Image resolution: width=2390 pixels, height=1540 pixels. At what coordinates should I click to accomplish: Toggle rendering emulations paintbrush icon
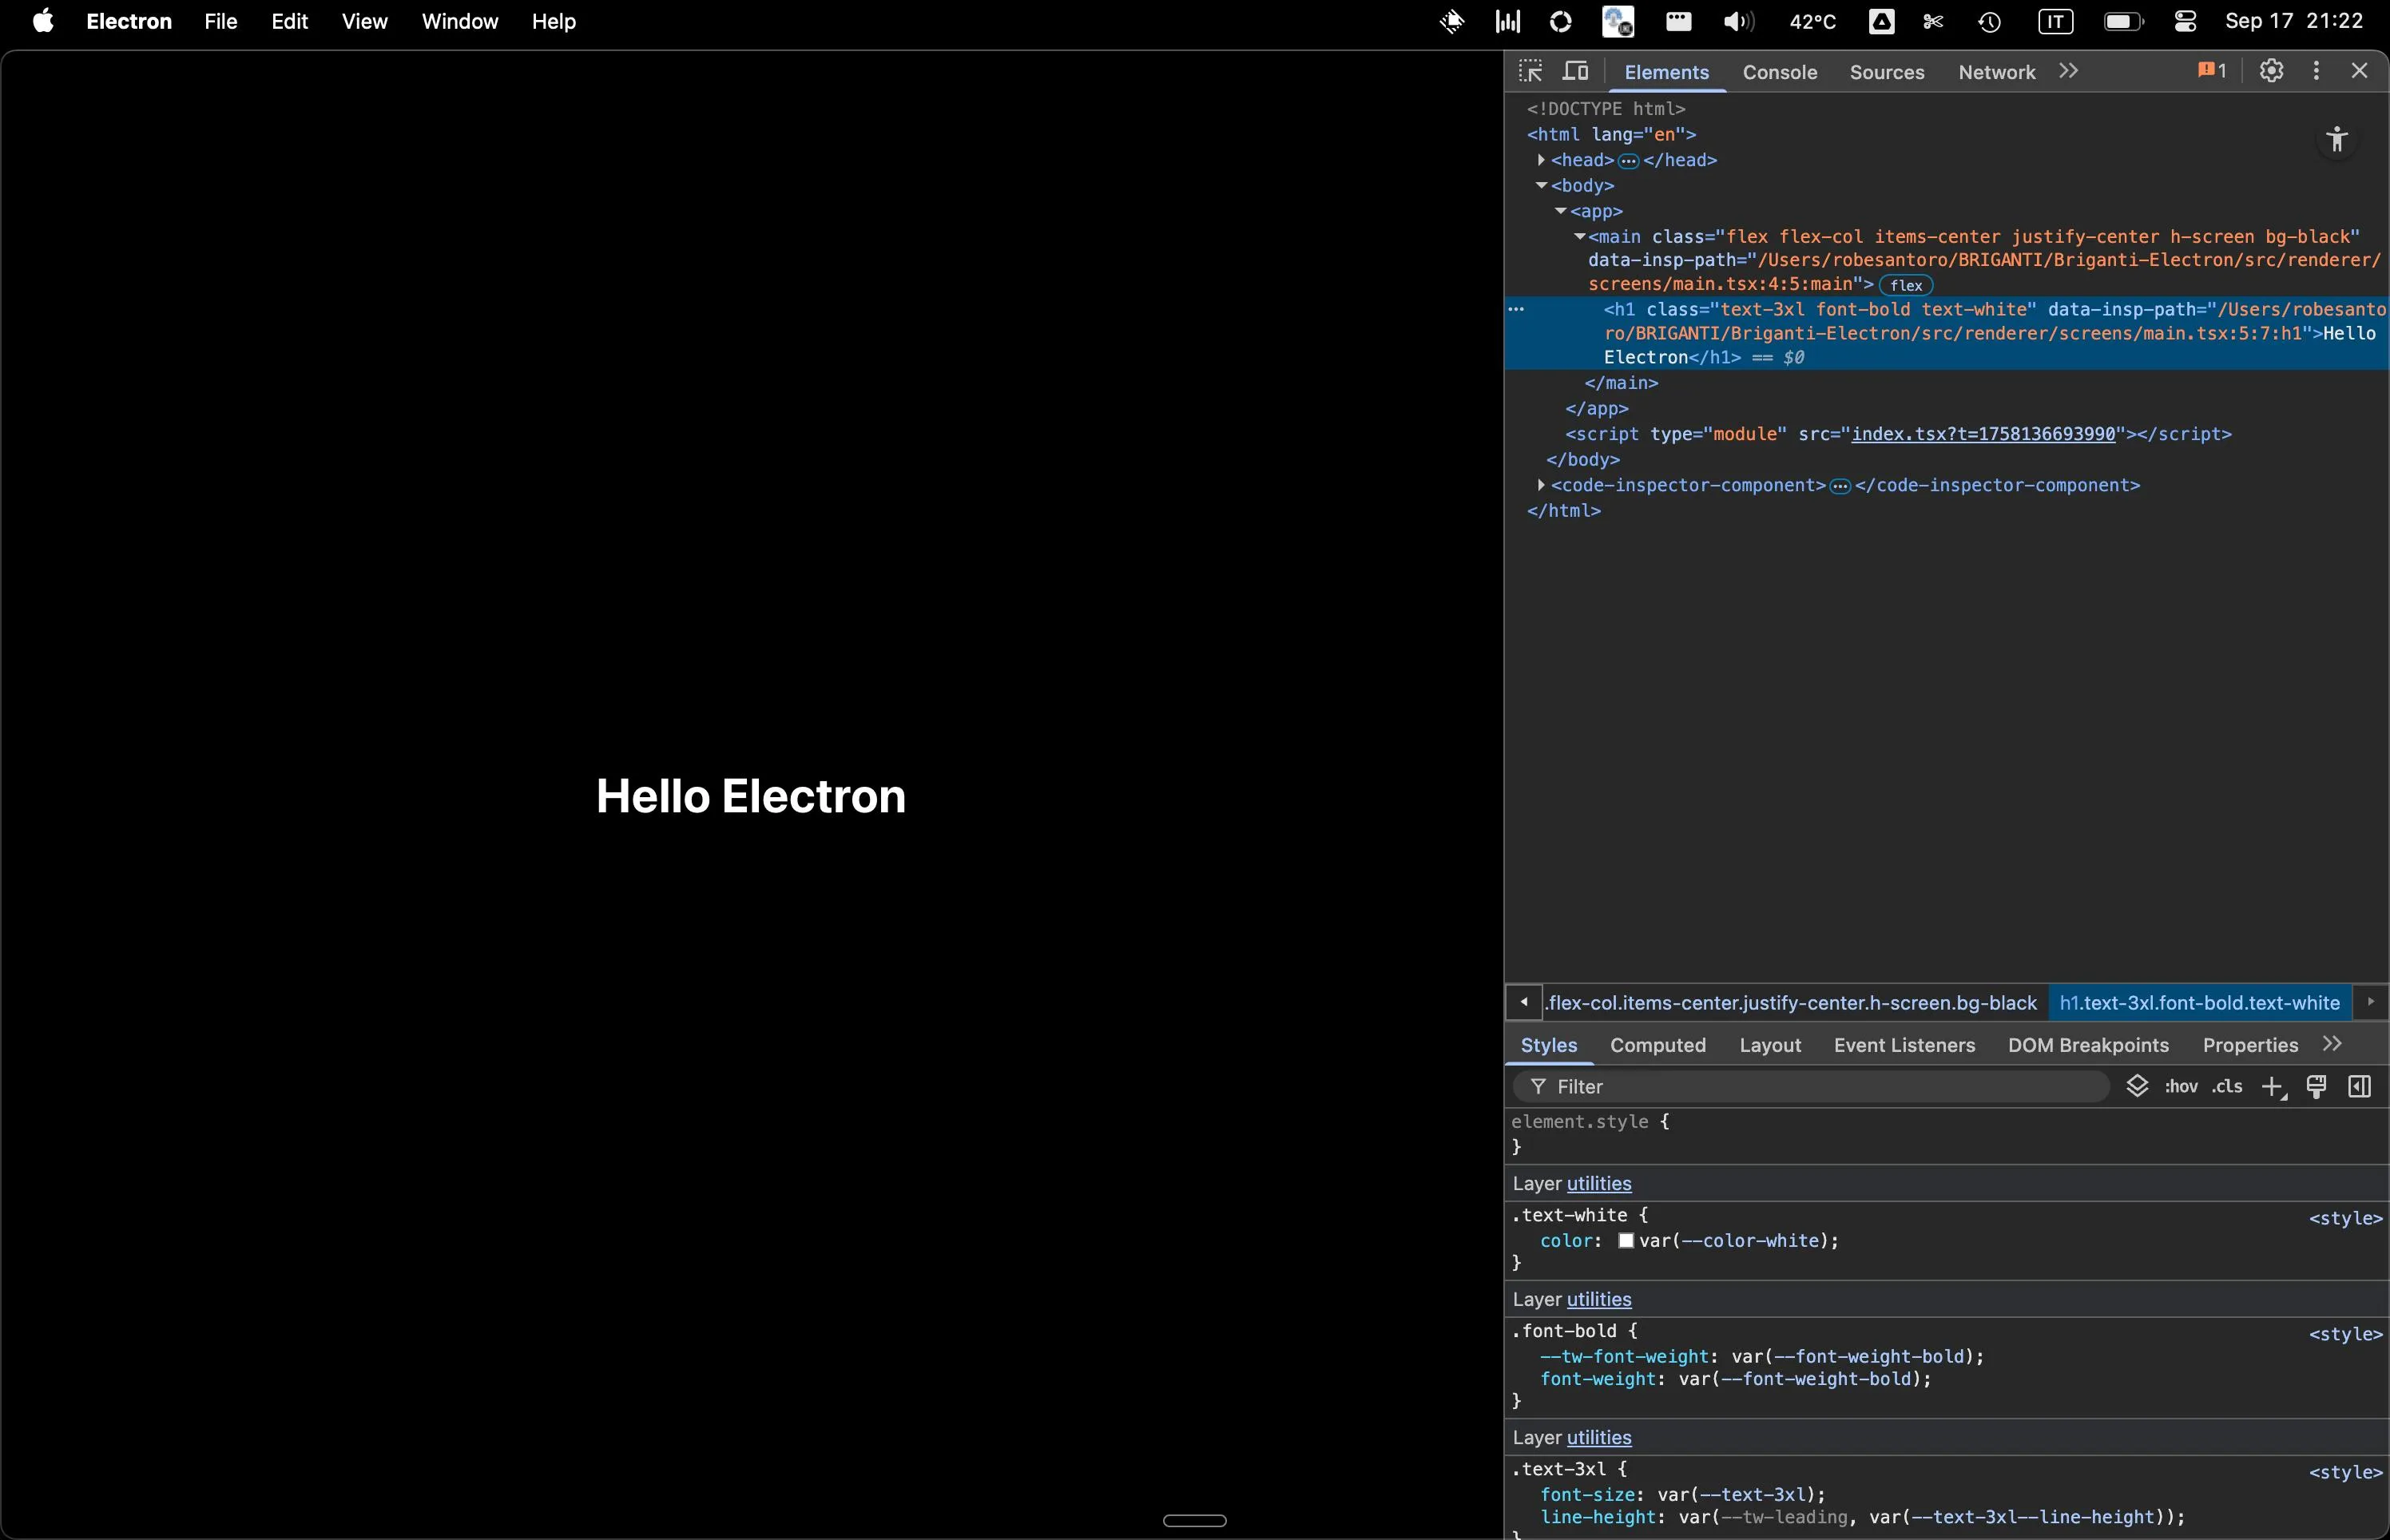tap(2316, 1087)
